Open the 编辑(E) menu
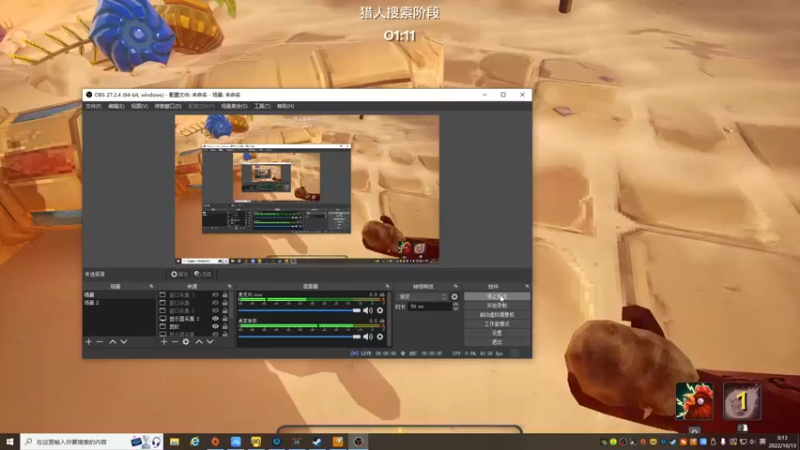800x450 pixels. point(116,106)
